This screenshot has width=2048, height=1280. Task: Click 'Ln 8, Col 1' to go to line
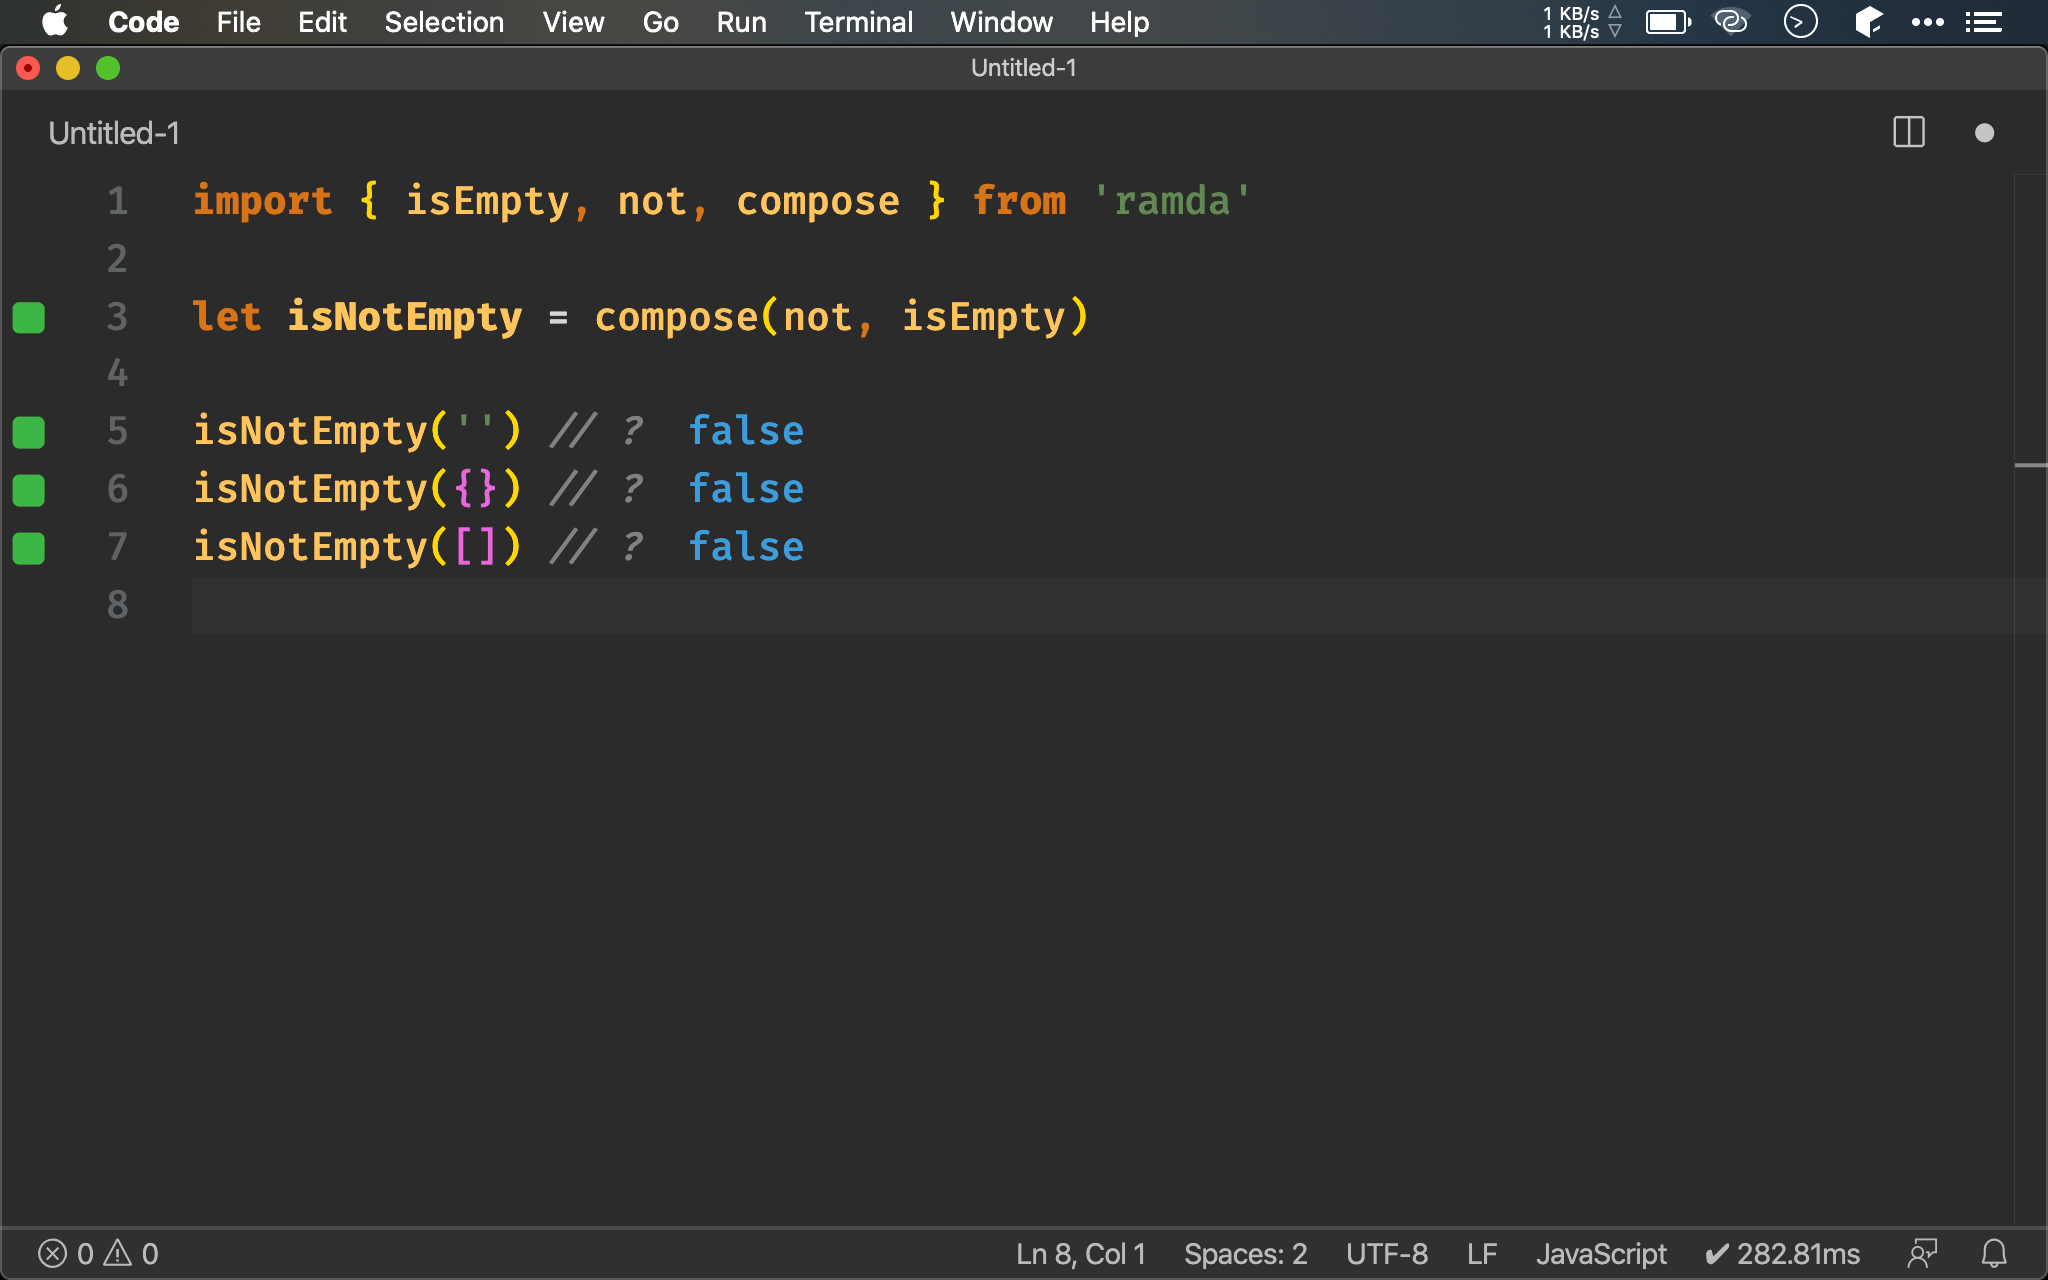click(1081, 1254)
